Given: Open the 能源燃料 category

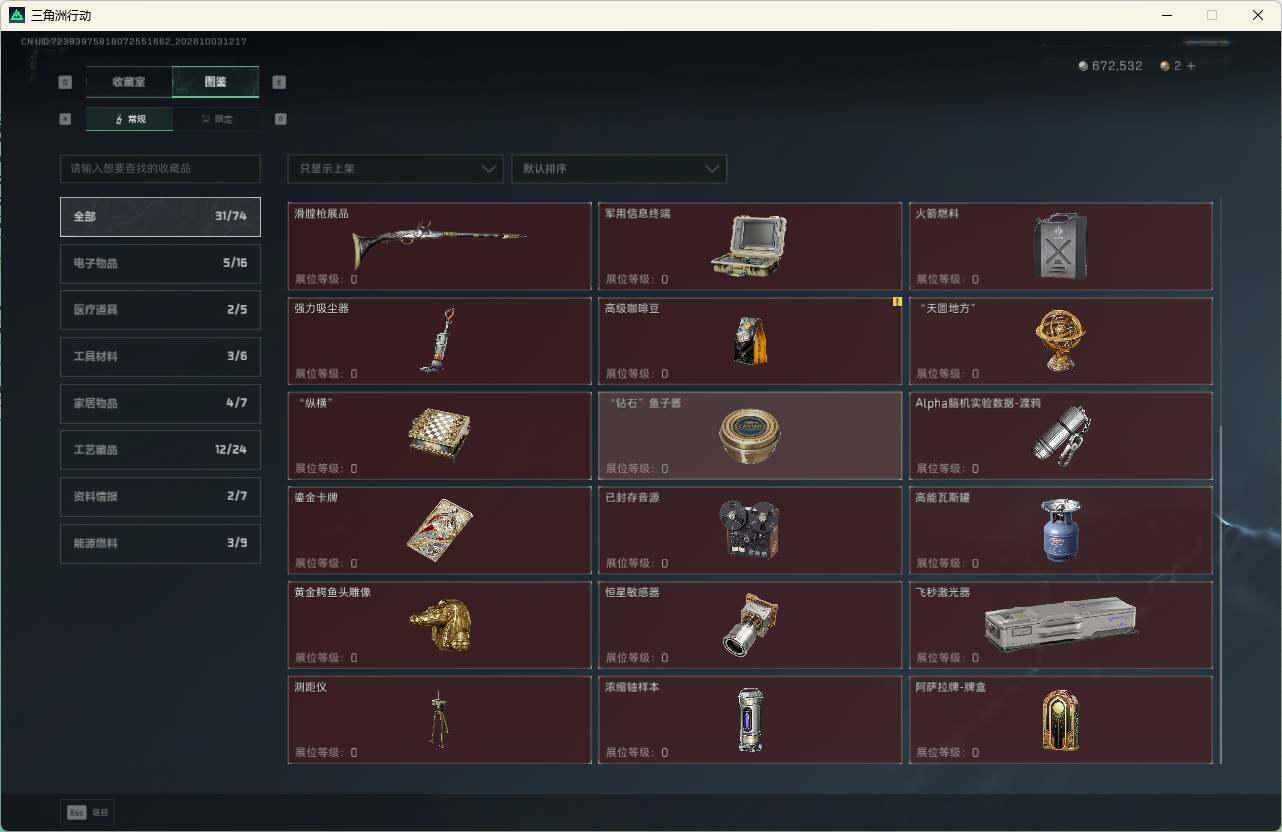Looking at the screenshot, I should coord(160,543).
